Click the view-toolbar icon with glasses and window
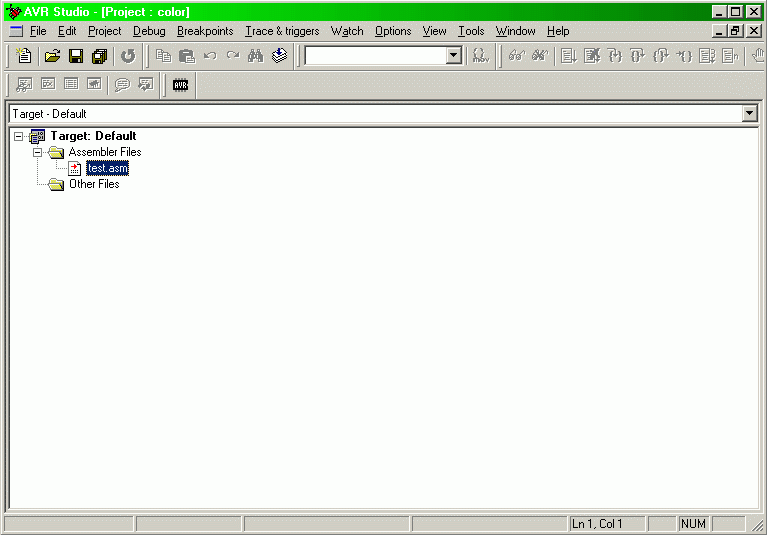Image resolution: width=767 pixels, height=535 pixels. tap(24, 85)
